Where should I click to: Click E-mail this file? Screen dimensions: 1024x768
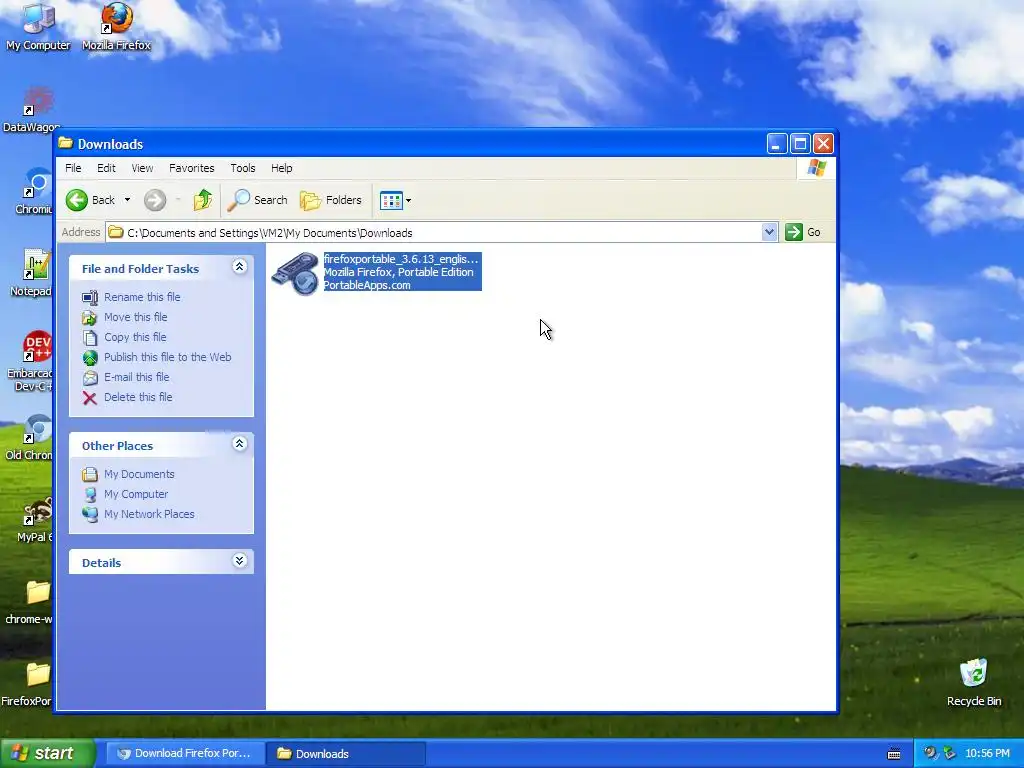[x=136, y=377]
